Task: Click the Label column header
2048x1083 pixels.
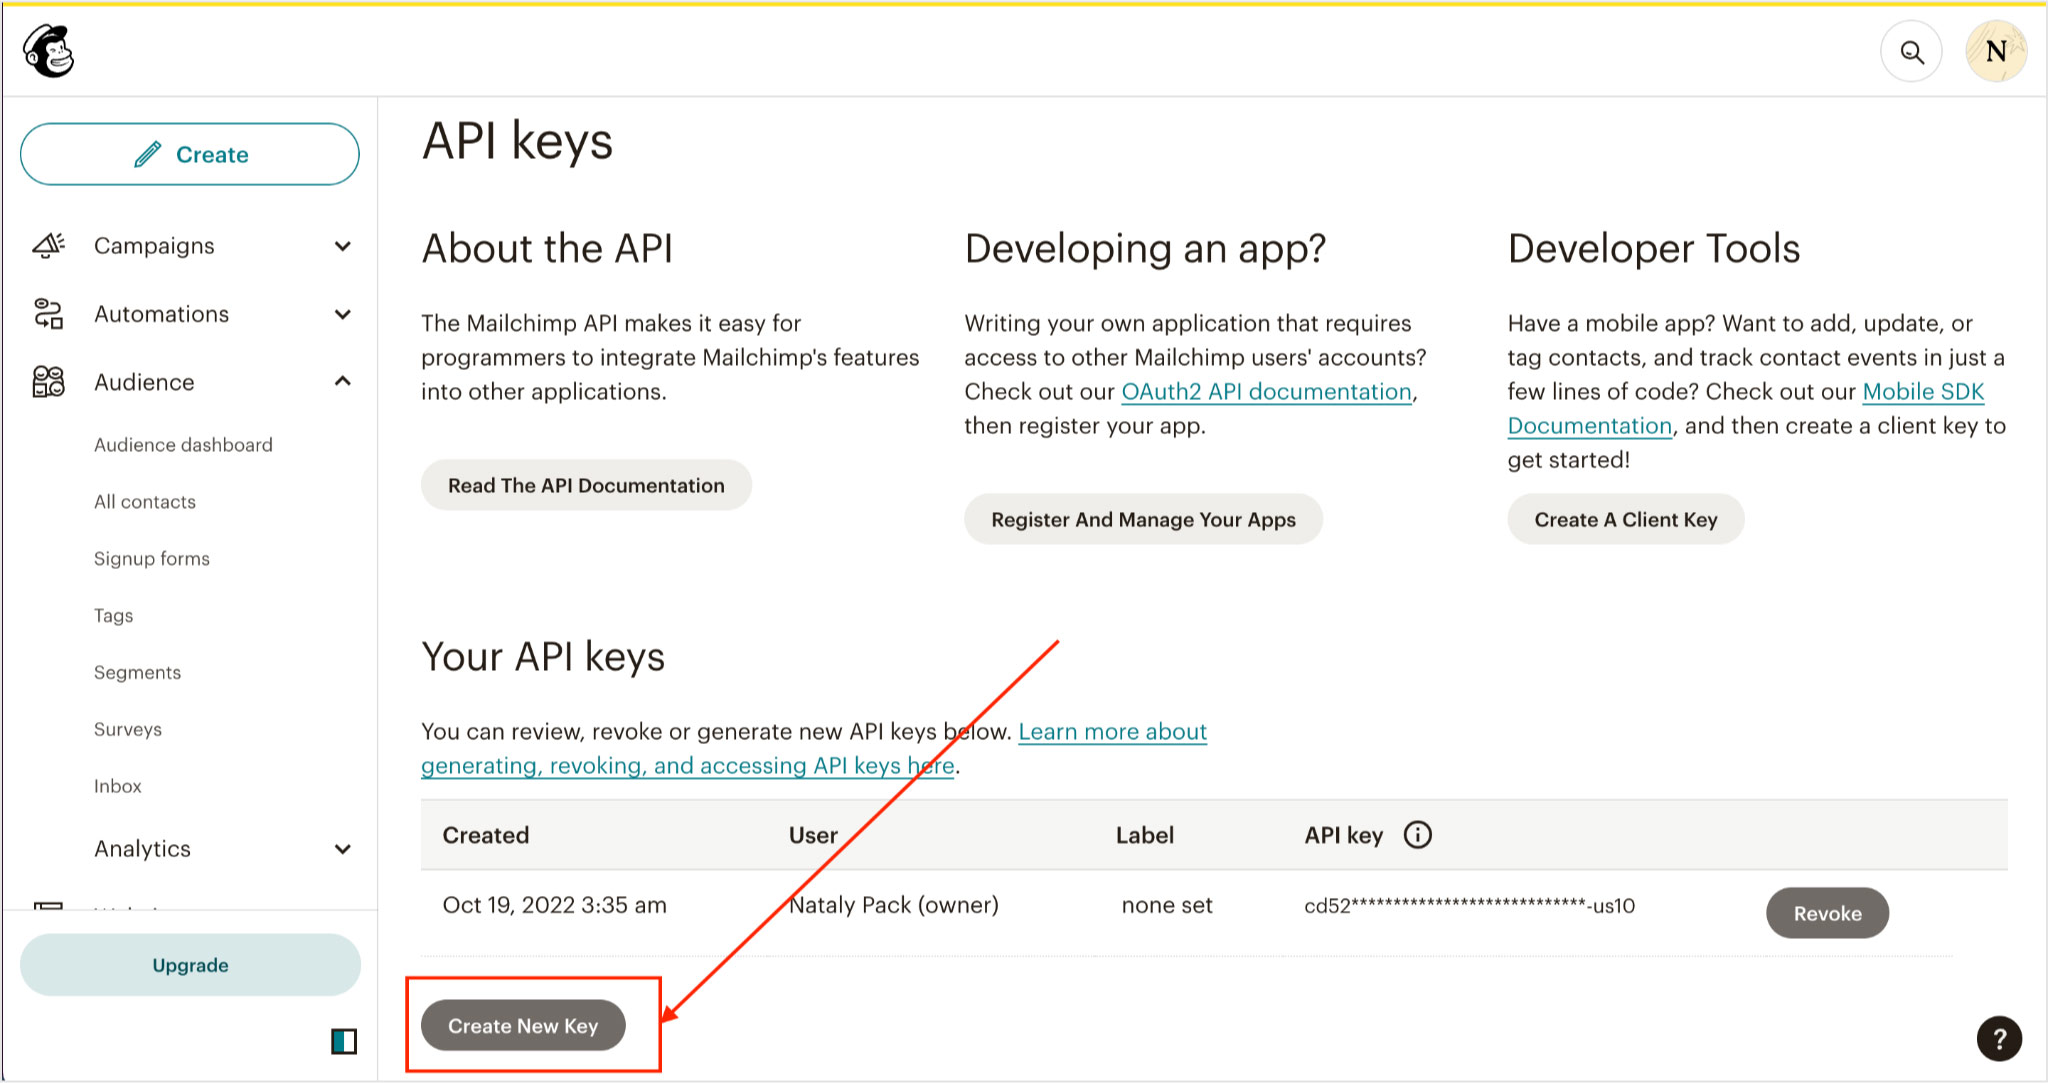Action: (x=1145, y=835)
